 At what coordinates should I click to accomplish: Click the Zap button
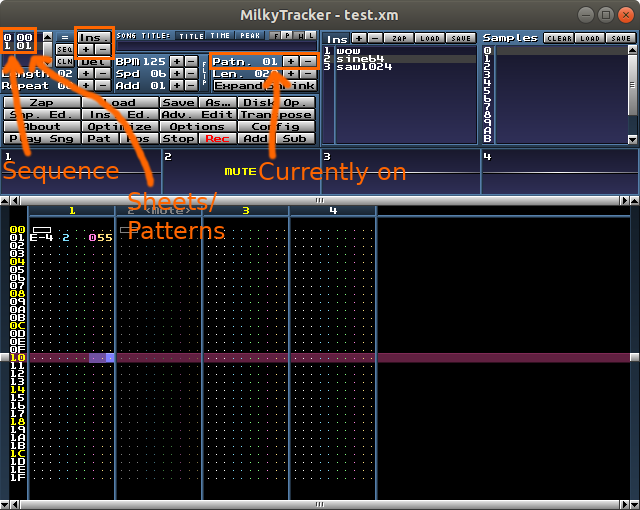(x=42, y=103)
